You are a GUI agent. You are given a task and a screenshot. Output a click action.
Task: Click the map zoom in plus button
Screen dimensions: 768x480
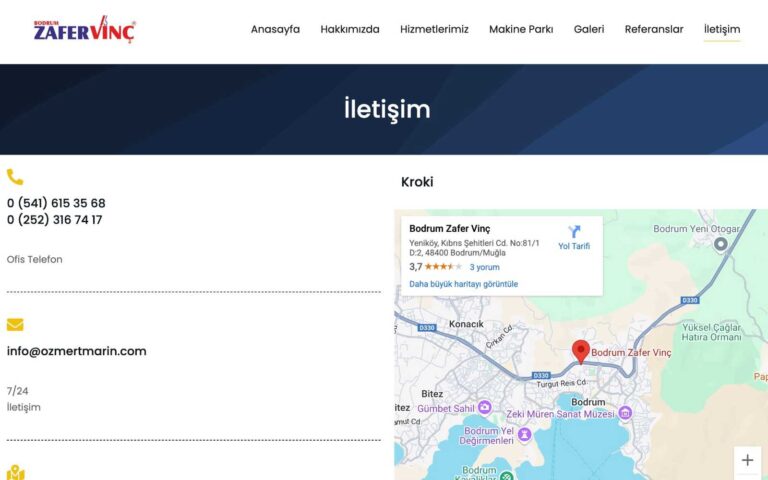[x=747, y=460]
